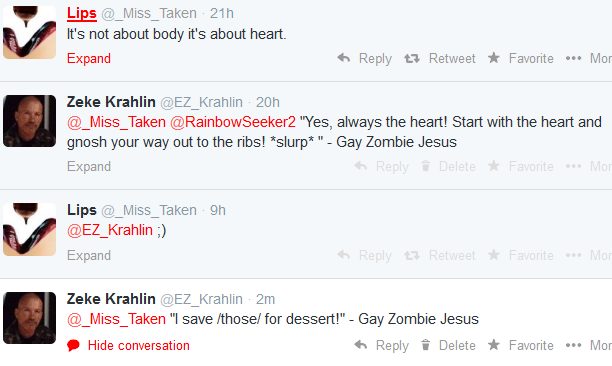Retweet Lips' 'about heart' tweet
The width and height of the screenshot is (612, 366).
[x=440, y=59]
